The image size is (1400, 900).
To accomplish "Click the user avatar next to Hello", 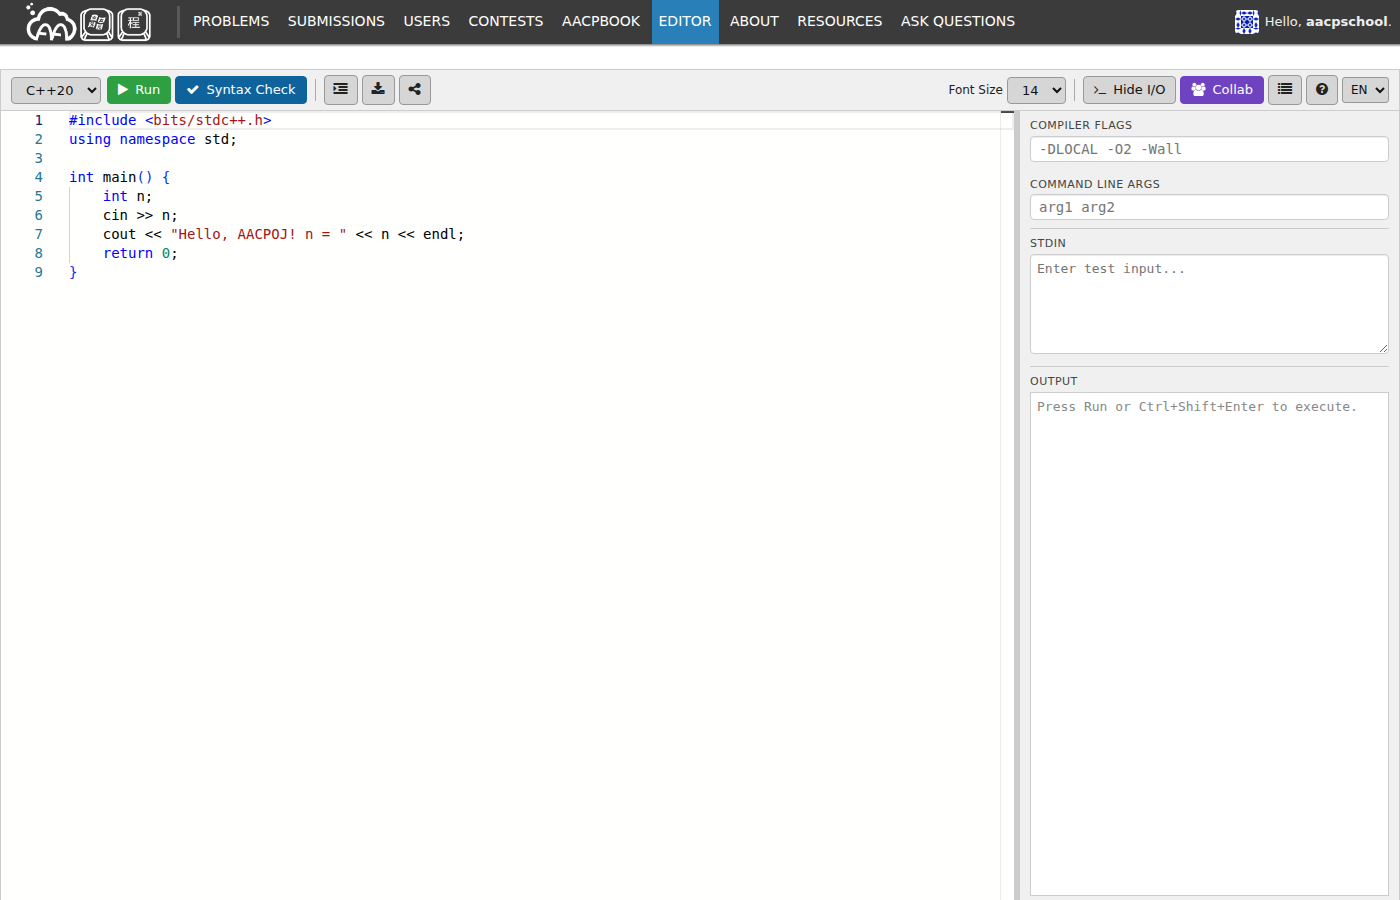I will point(1246,22).
